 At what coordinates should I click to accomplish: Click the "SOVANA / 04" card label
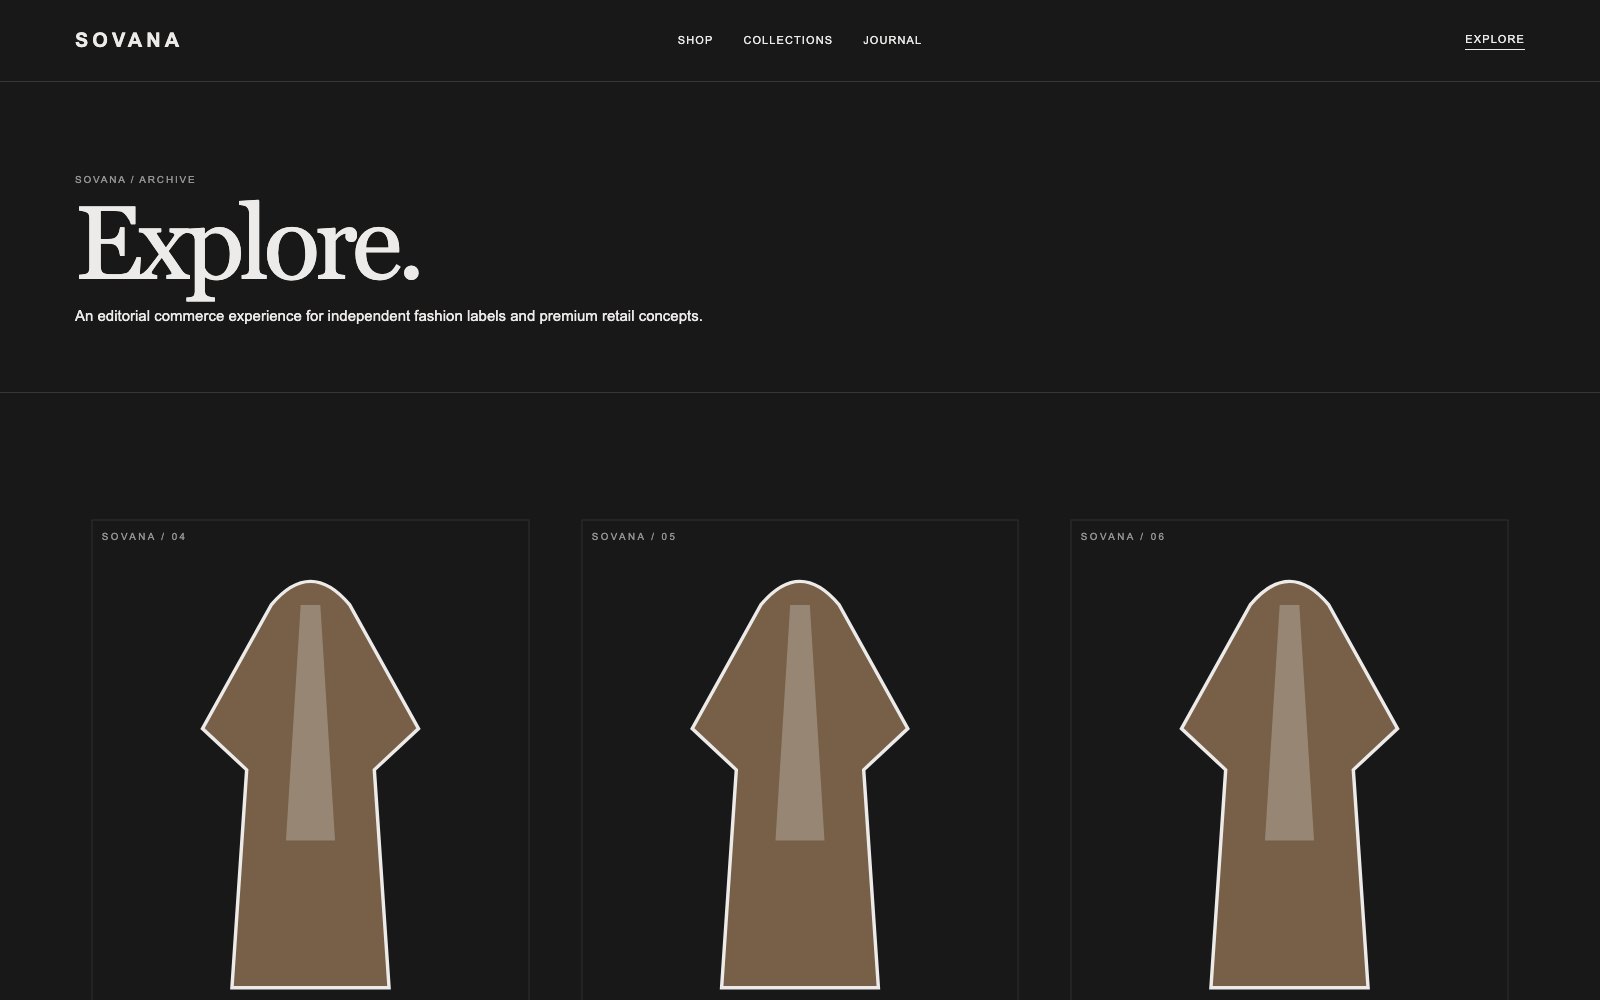[144, 537]
